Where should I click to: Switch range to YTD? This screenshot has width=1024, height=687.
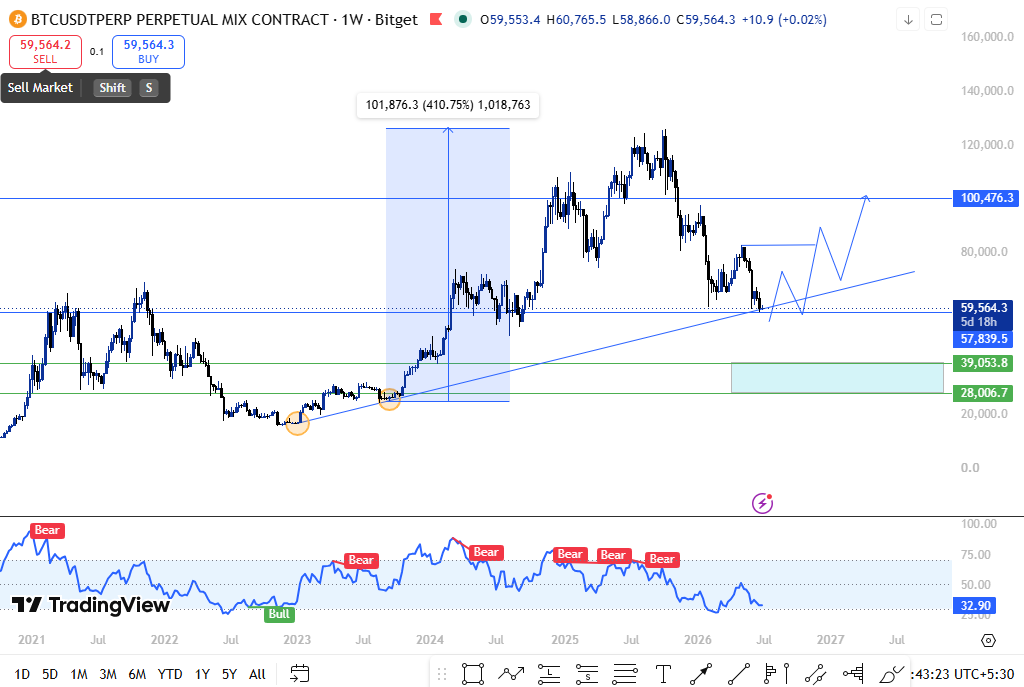coord(170,674)
